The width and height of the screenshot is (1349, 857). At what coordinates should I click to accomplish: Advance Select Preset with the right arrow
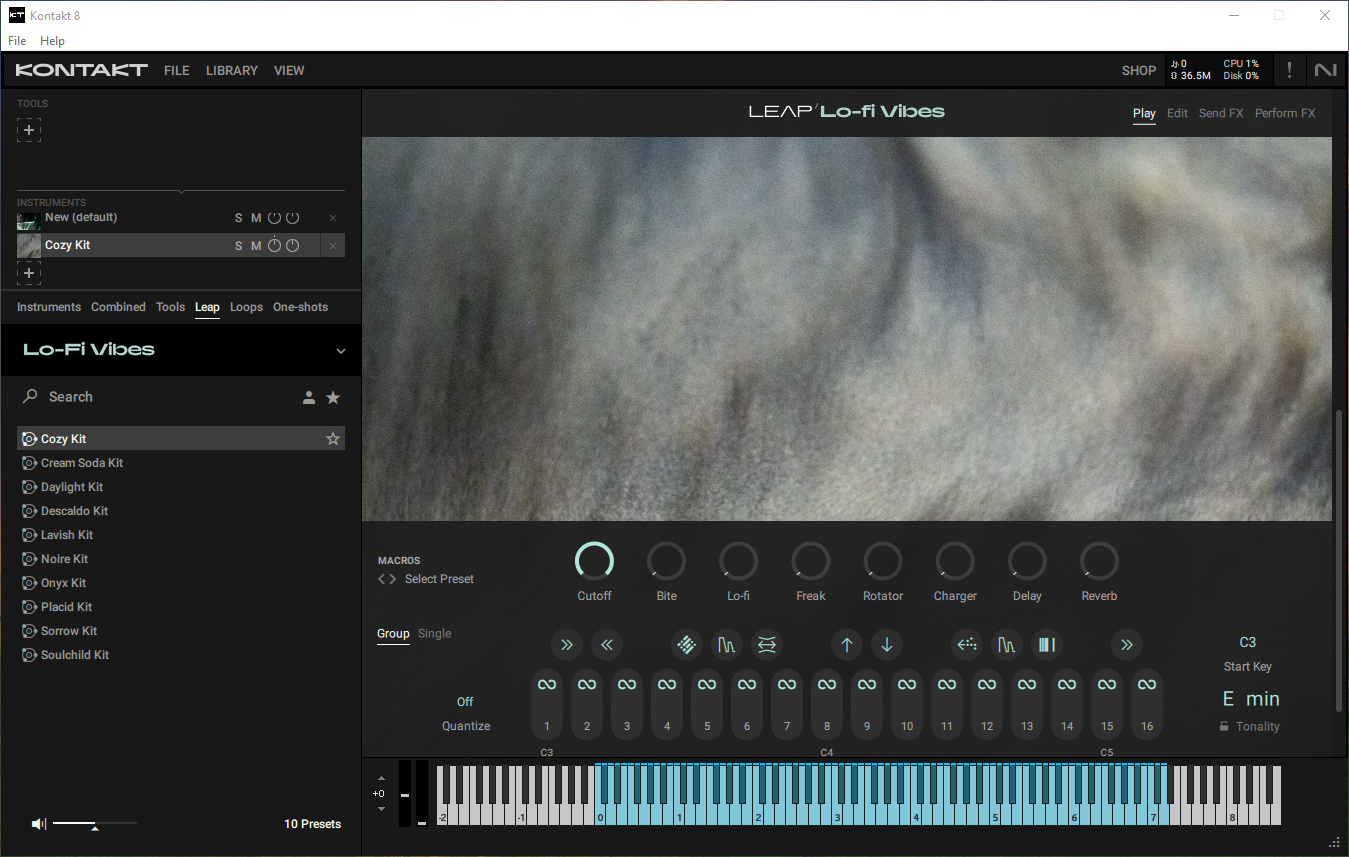click(x=392, y=578)
